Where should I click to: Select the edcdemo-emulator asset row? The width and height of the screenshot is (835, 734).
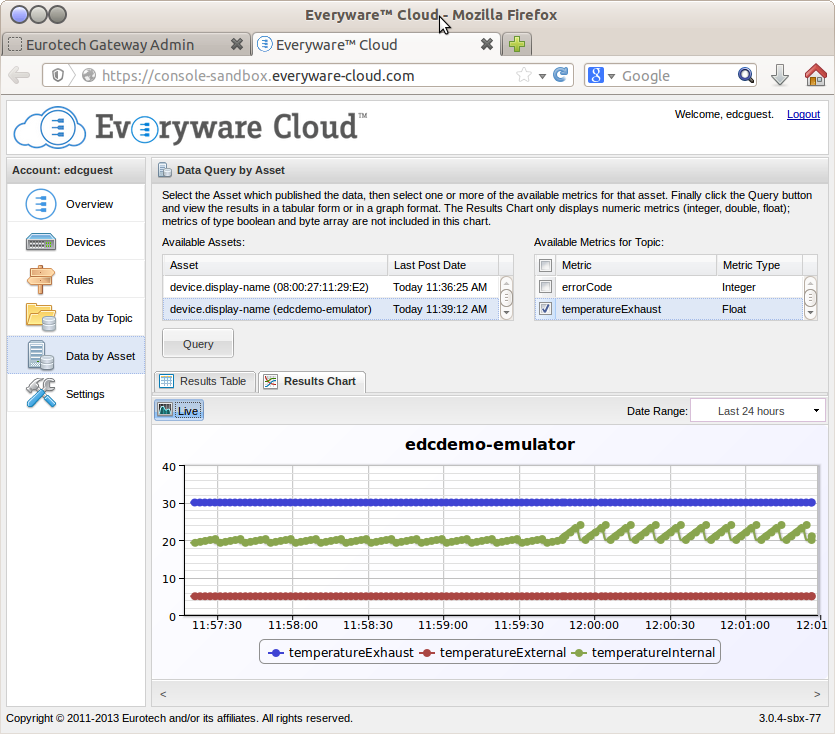(x=331, y=309)
